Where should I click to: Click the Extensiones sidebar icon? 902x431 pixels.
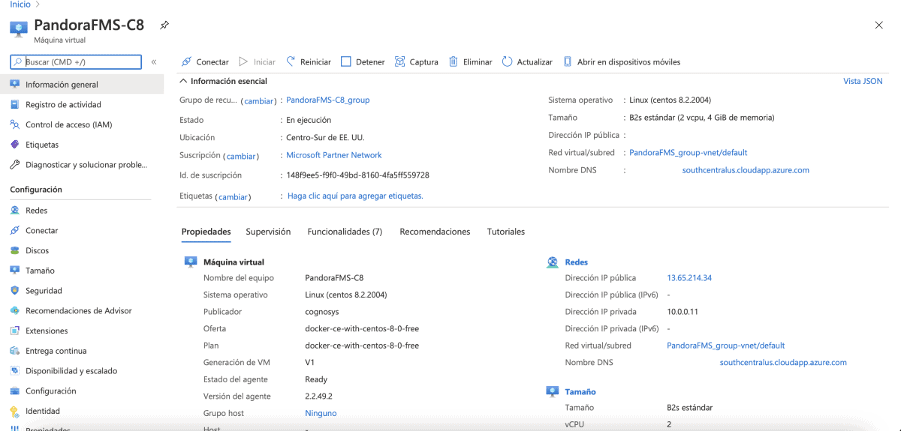15,331
